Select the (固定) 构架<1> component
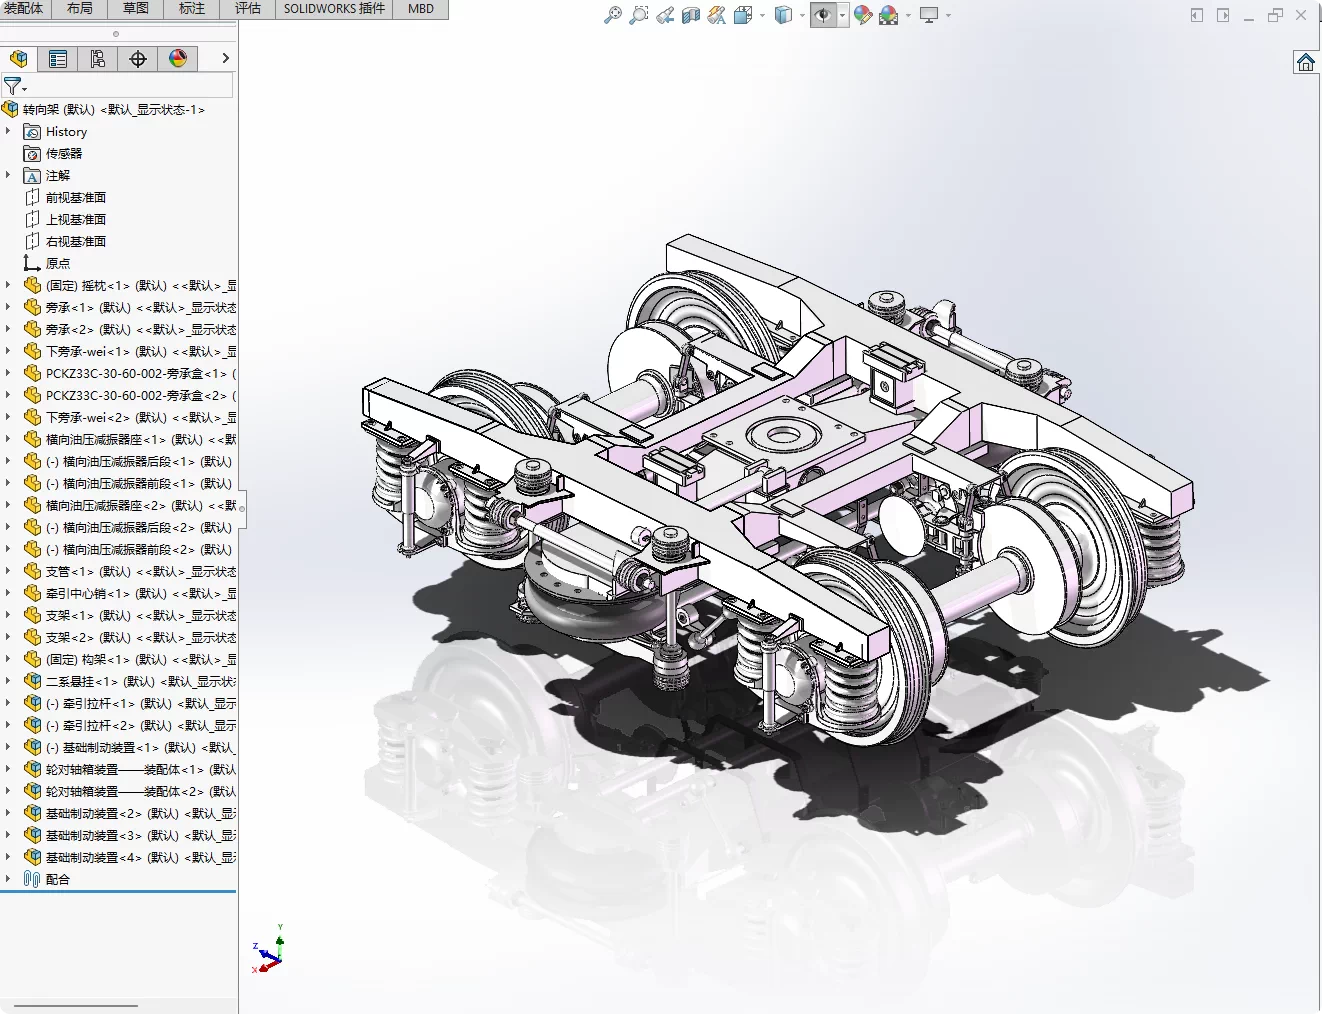The height and width of the screenshot is (1014, 1322). pos(130,659)
